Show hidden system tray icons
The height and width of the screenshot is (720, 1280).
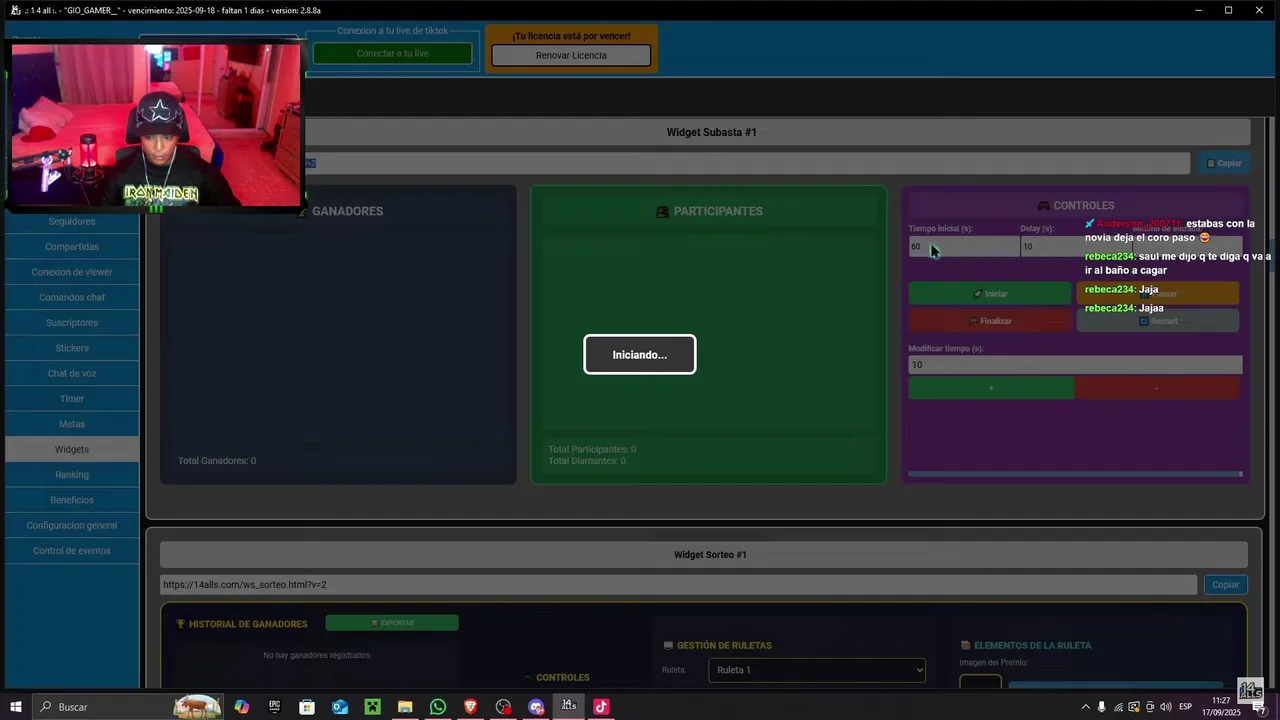(x=1086, y=707)
